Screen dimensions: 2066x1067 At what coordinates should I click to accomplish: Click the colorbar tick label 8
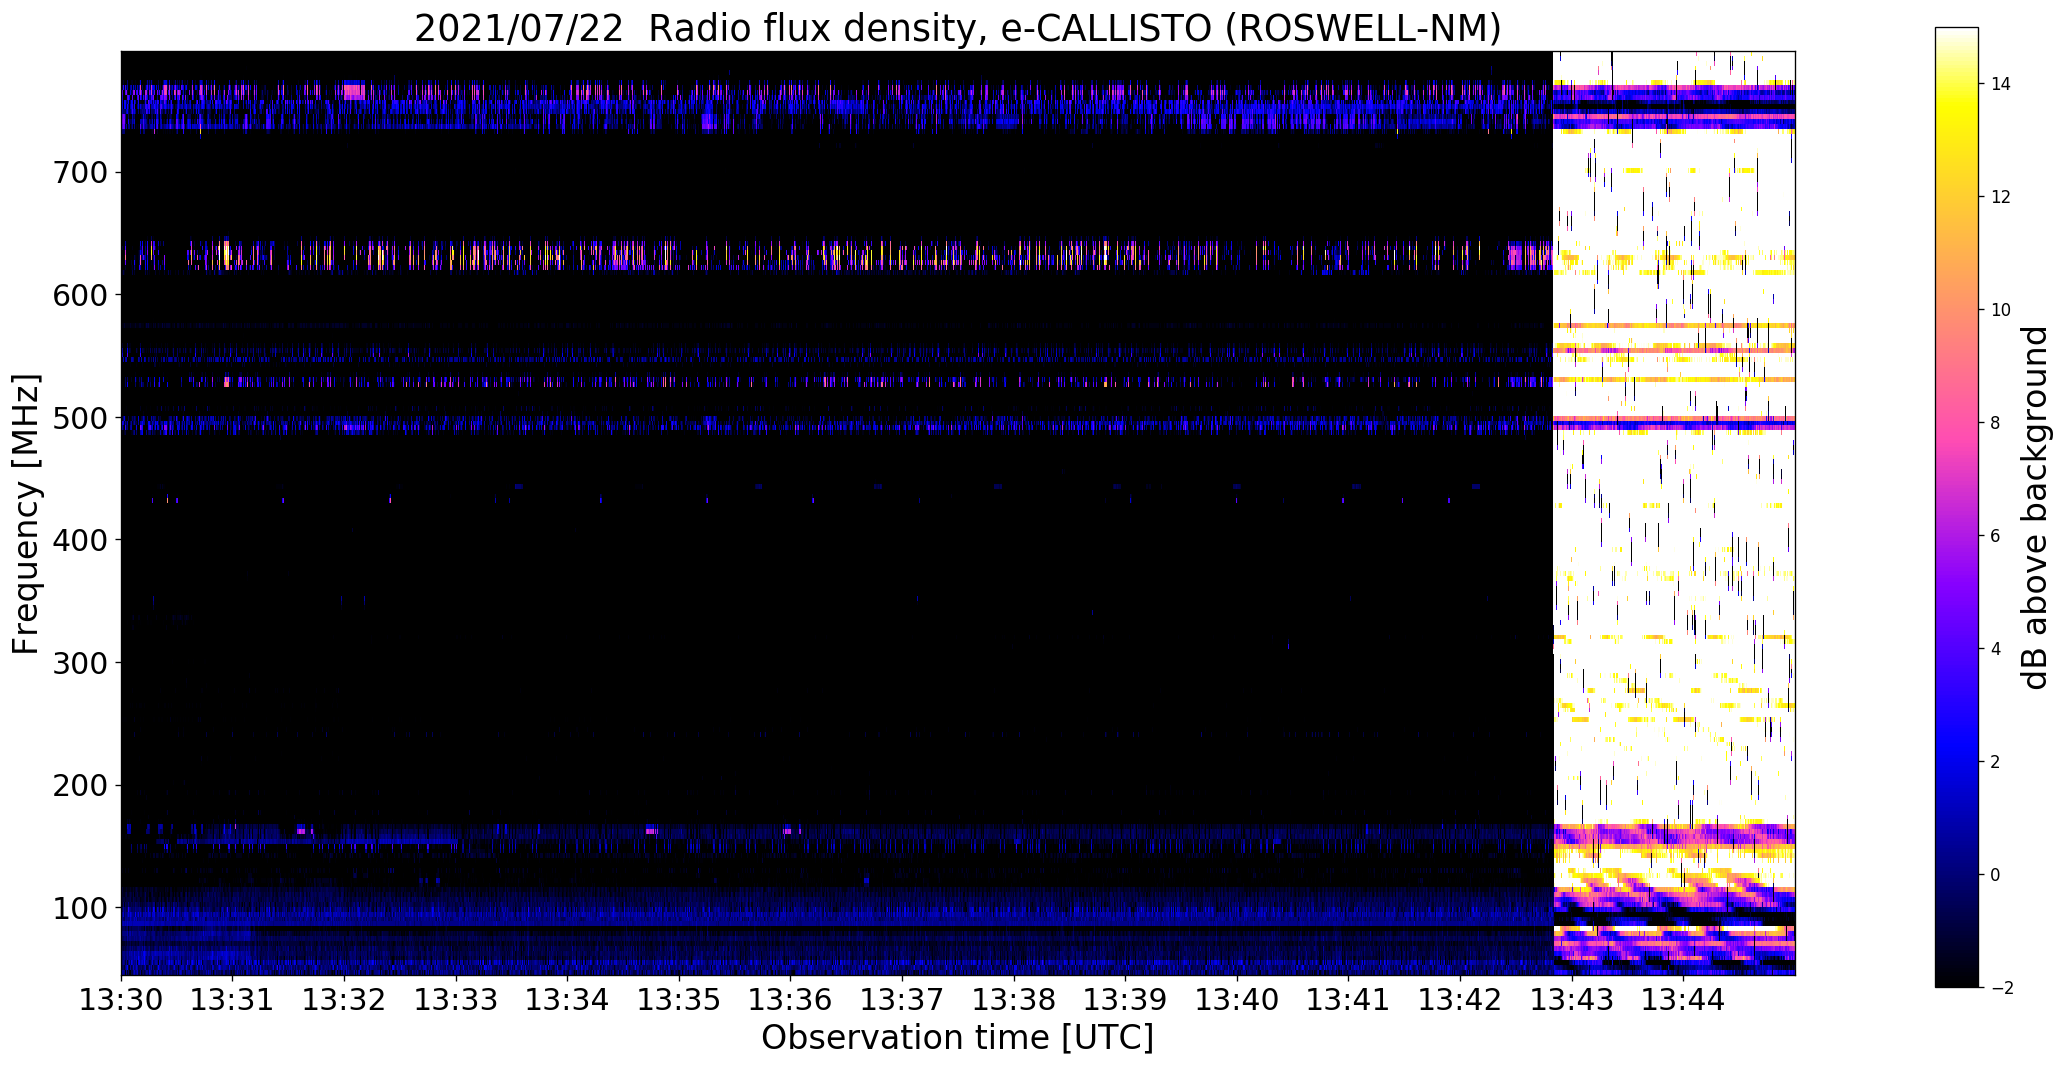(x=1996, y=423)
